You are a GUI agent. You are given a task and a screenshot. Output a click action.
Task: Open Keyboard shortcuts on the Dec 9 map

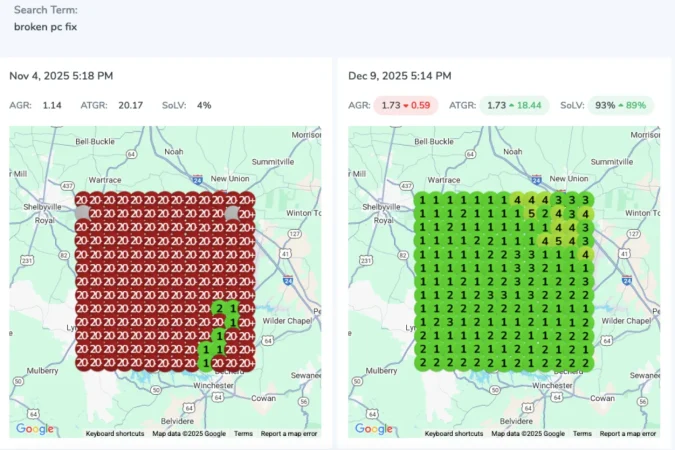(454, 434)
